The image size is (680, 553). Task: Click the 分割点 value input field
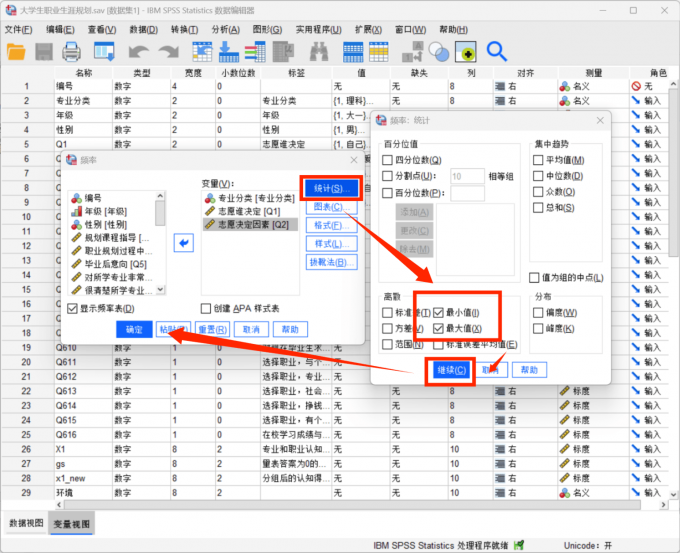coord(467,176)
